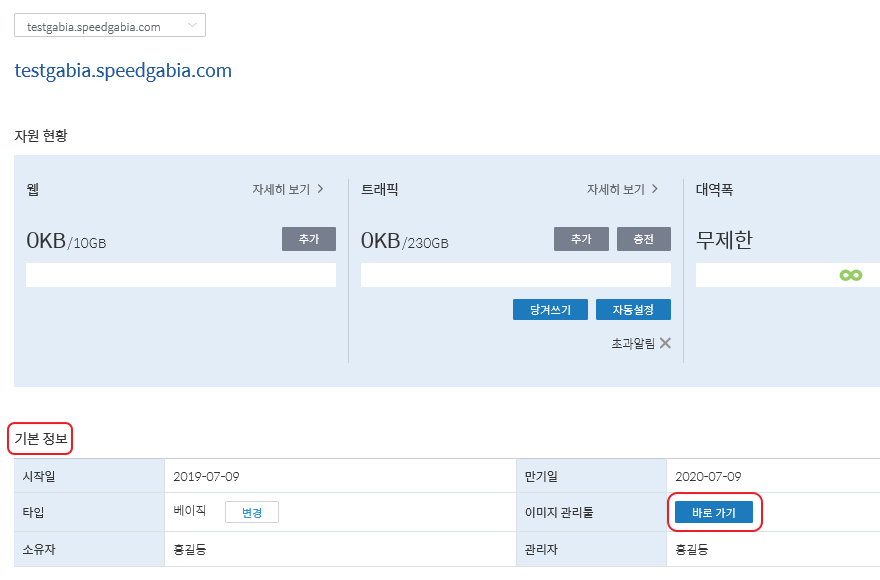
Task: Change hosting type with 변경 button
Action: click(252, 512)
